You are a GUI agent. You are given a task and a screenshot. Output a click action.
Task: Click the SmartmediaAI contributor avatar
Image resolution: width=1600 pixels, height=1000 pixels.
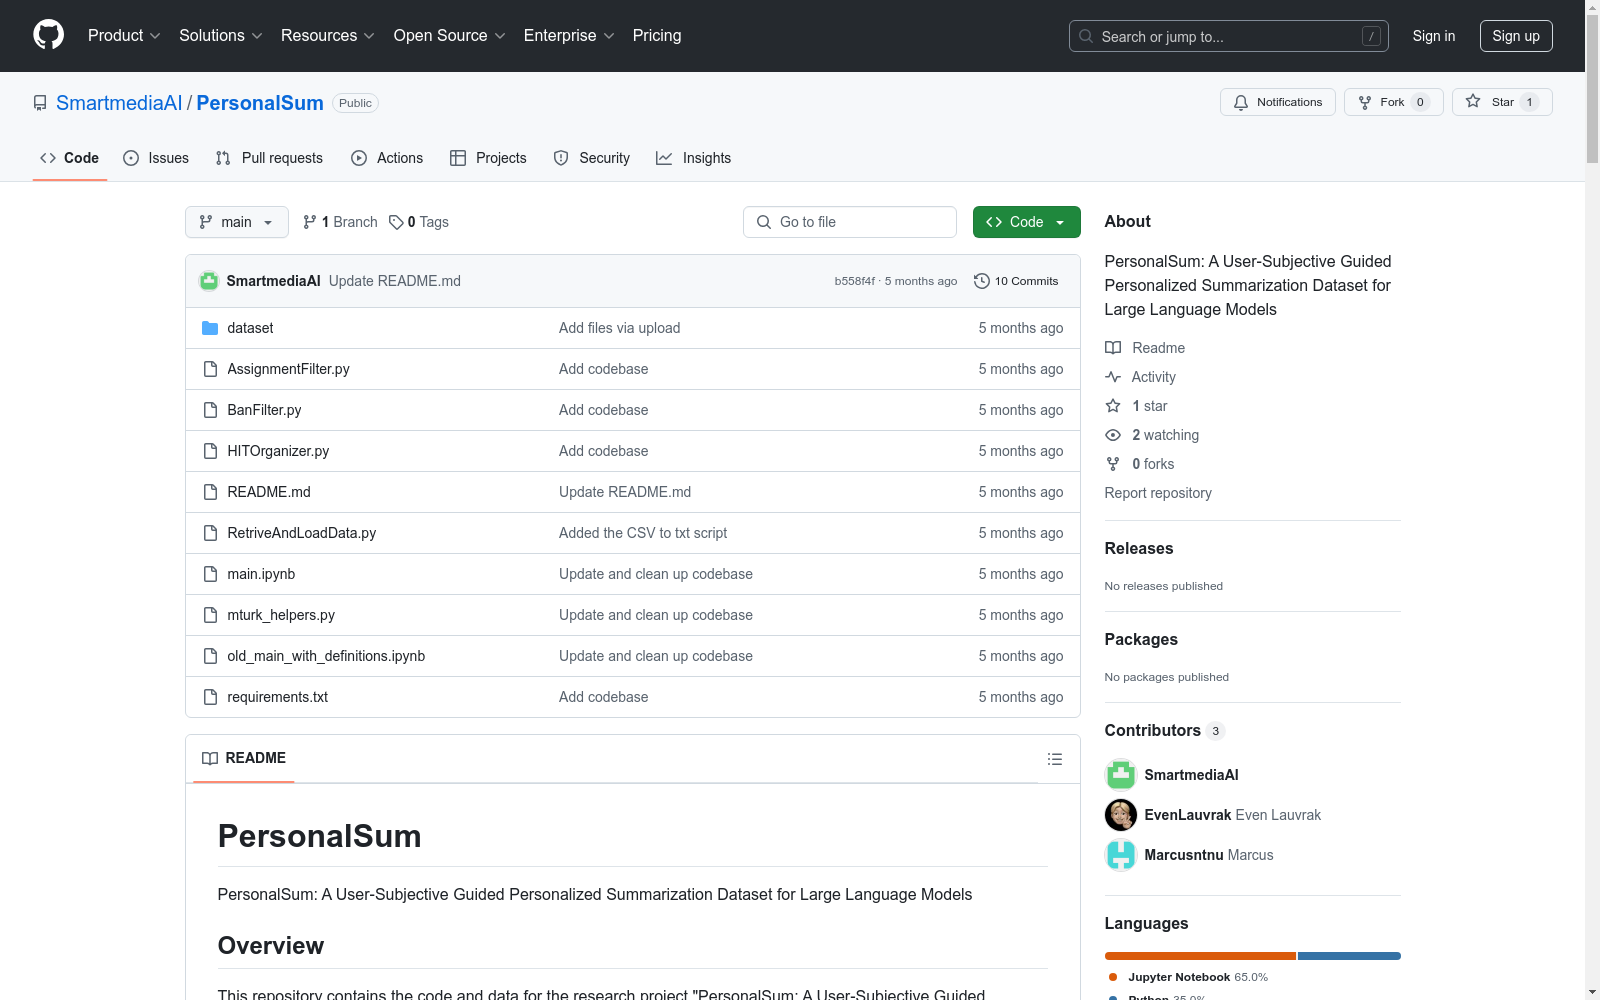point(1121,775)
